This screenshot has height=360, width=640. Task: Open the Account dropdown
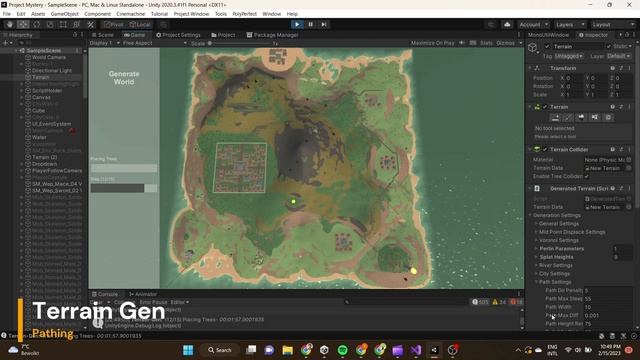[x=533, y=24]
